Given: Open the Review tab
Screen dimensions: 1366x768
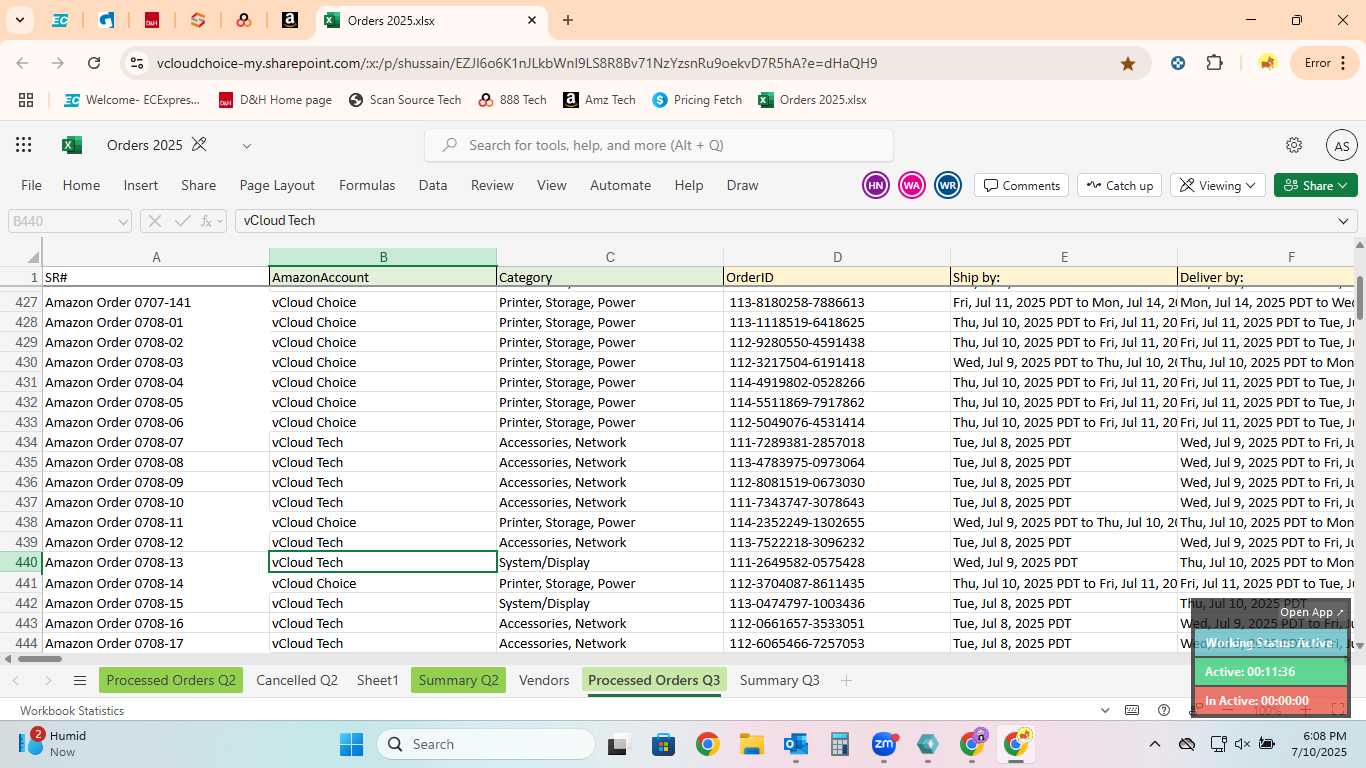Looking at the screenshot, I should click(492, 185).
